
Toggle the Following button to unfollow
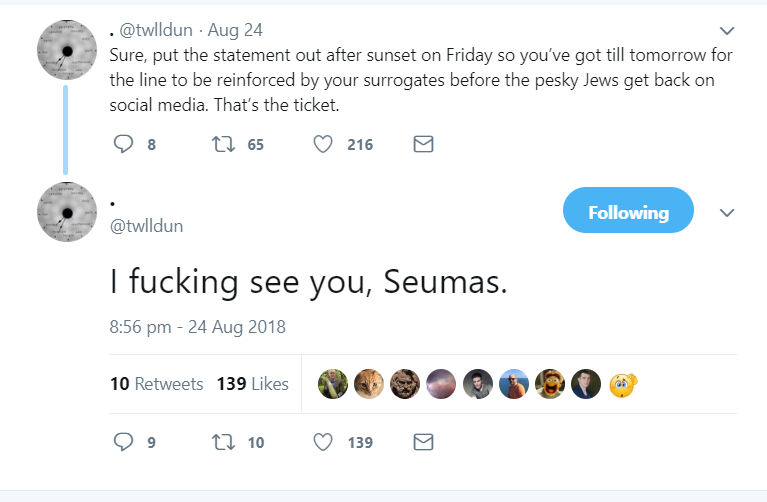coord(628,211)
